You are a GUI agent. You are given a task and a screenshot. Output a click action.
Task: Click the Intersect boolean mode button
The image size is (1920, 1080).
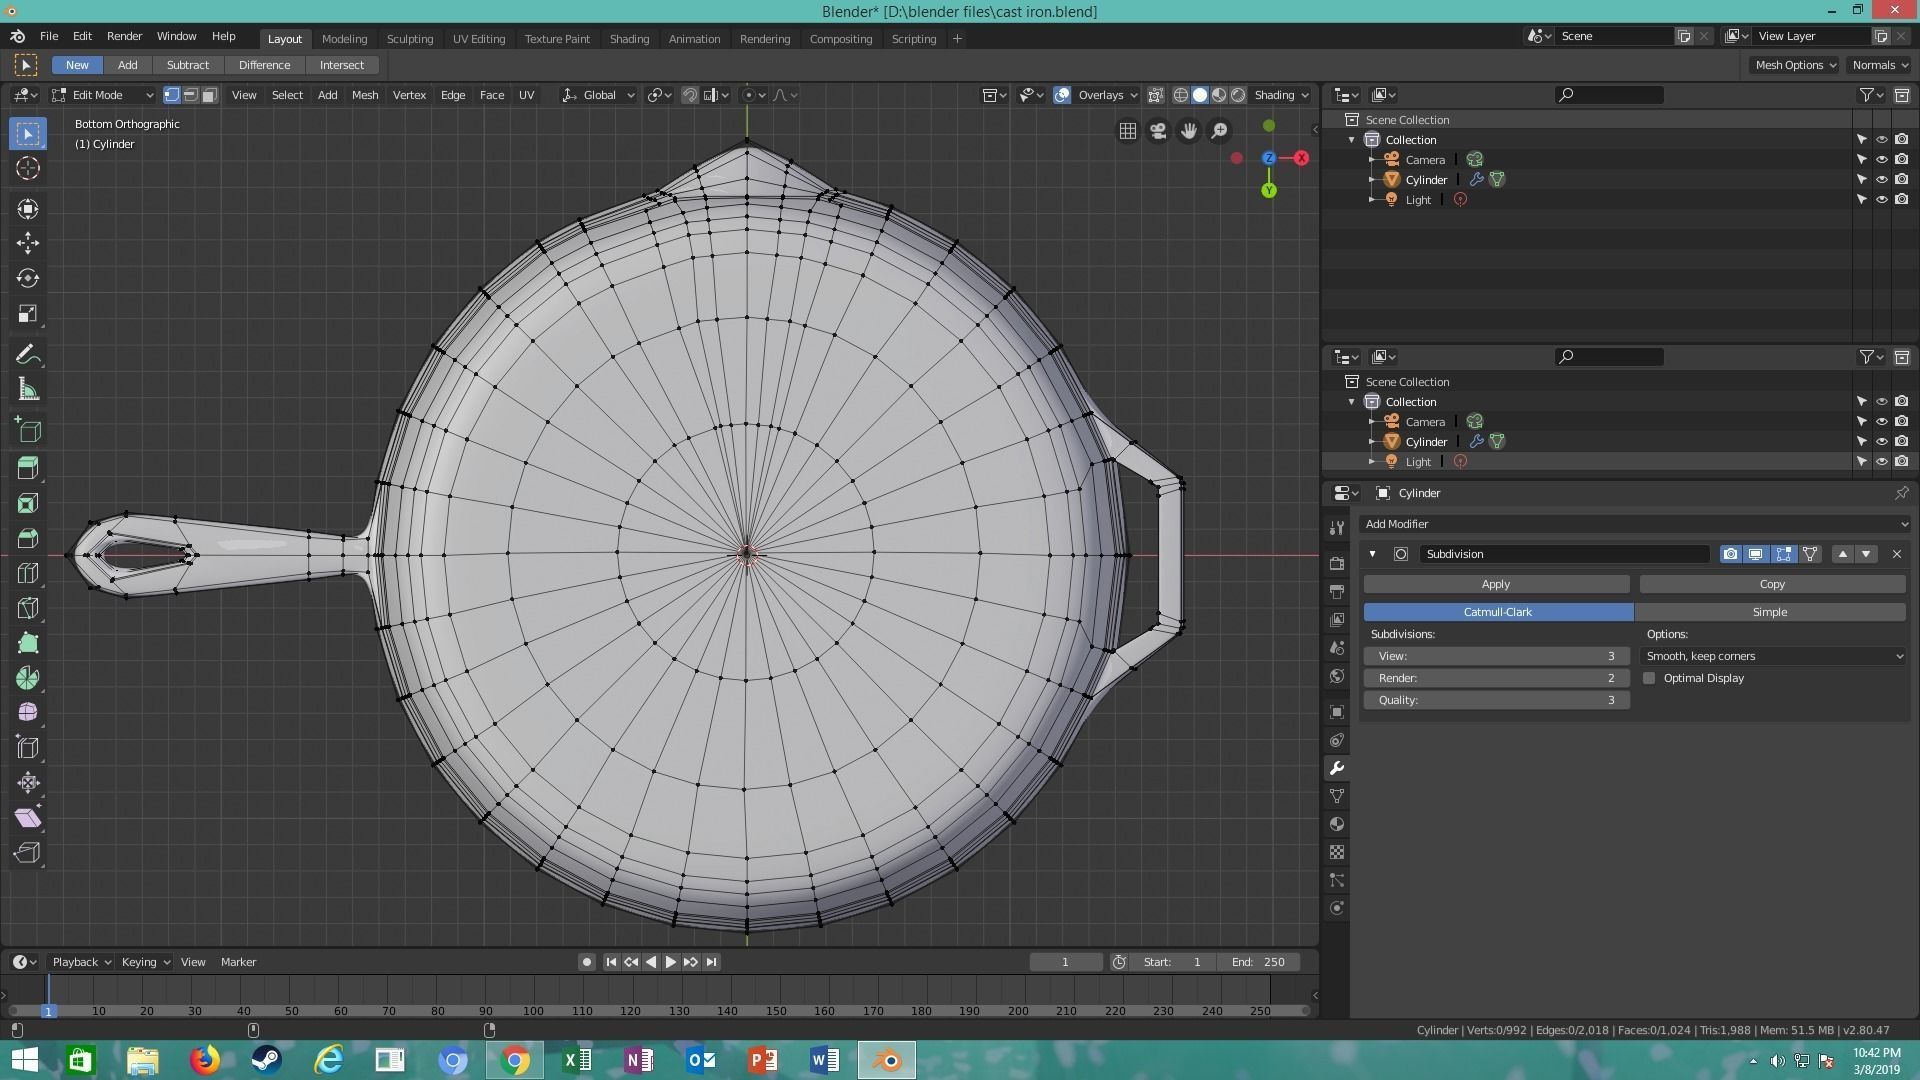(342, 65)
